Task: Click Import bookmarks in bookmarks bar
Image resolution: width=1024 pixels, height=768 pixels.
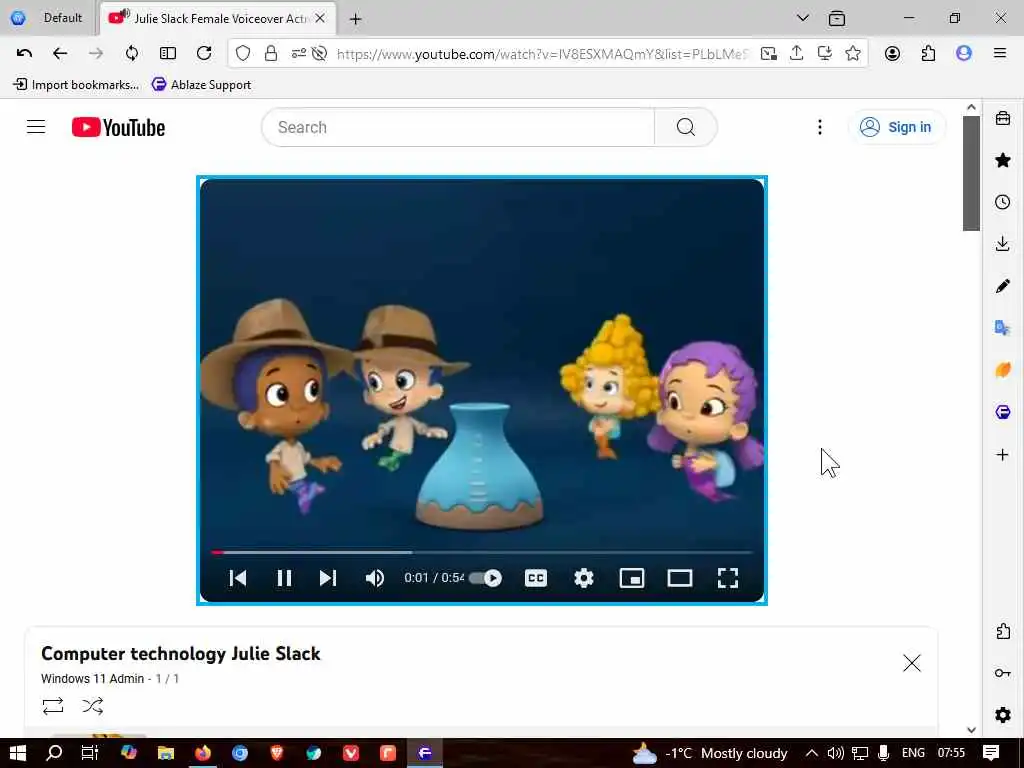Action: point(76,84)
